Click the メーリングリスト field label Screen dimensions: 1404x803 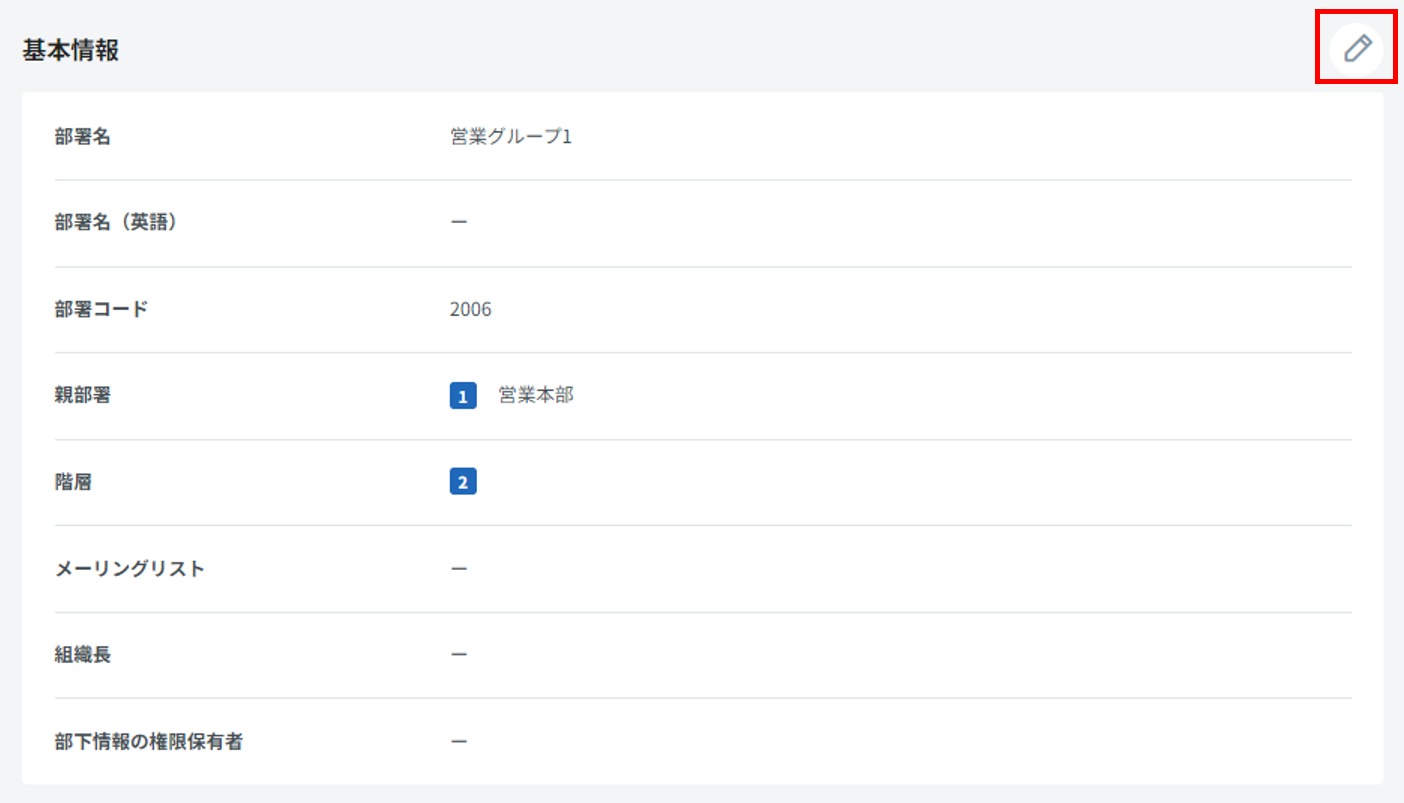point(129,569)
